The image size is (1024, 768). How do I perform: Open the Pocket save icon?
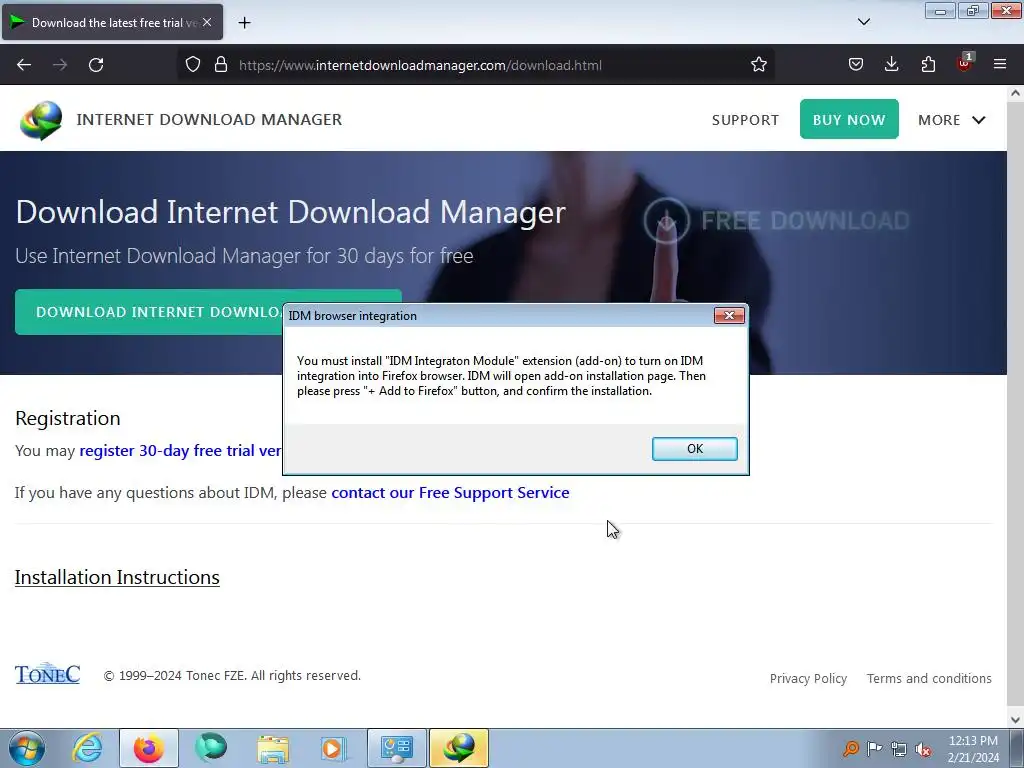856,65
